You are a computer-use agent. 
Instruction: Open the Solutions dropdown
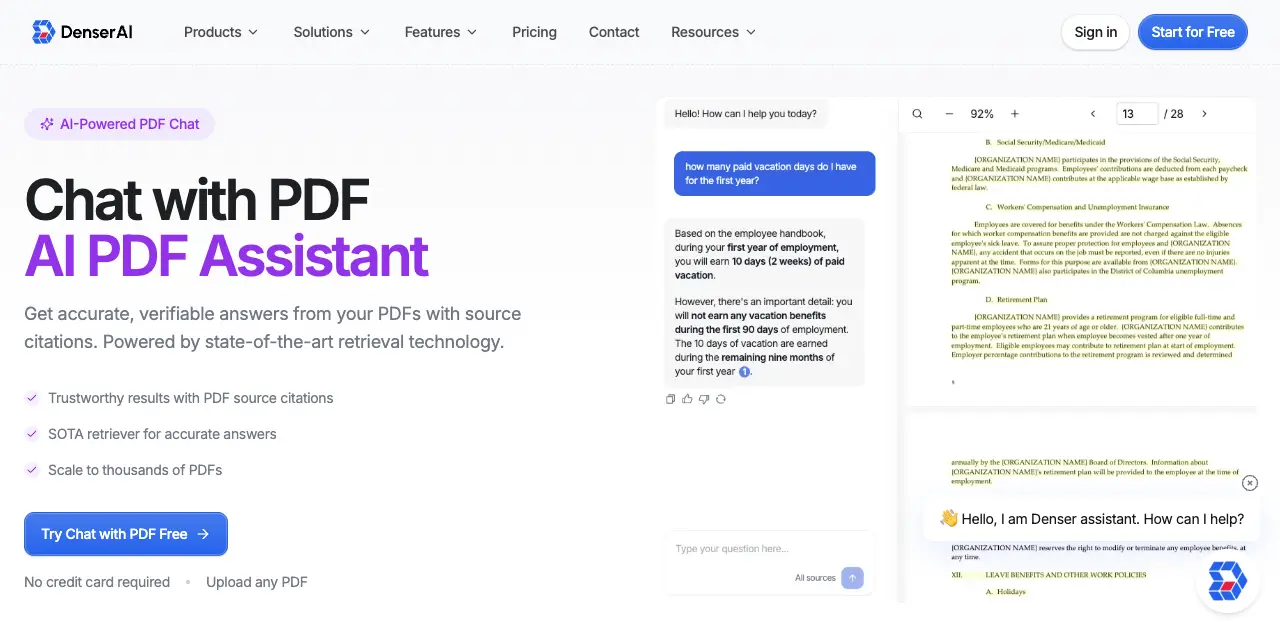[331, 32]
